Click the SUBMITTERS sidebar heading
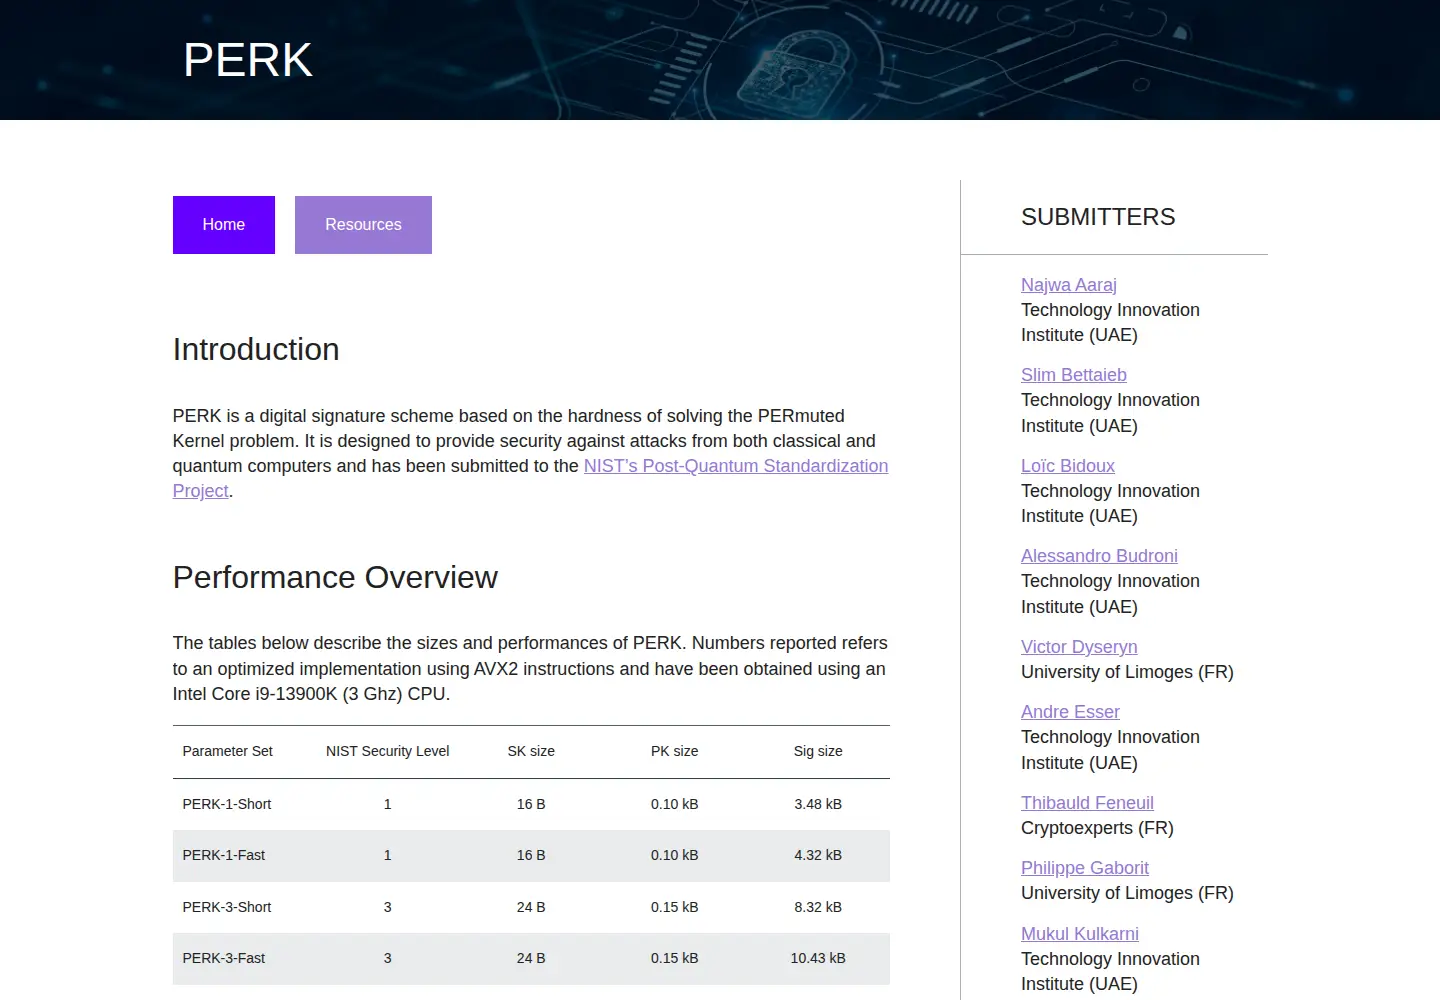The image size is (1440, 1000). 1098,217
